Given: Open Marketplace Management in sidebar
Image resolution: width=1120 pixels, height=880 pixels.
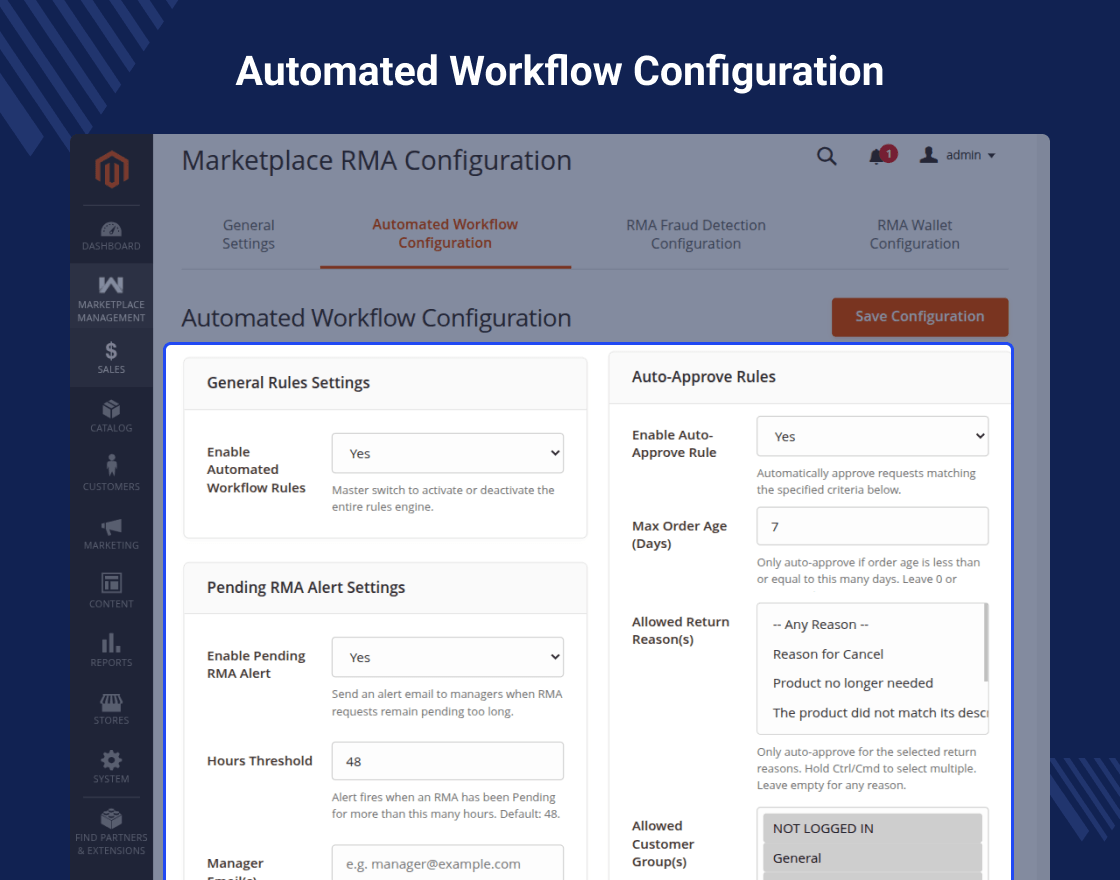Looking at the screenshot, I should tap(111, 299).
